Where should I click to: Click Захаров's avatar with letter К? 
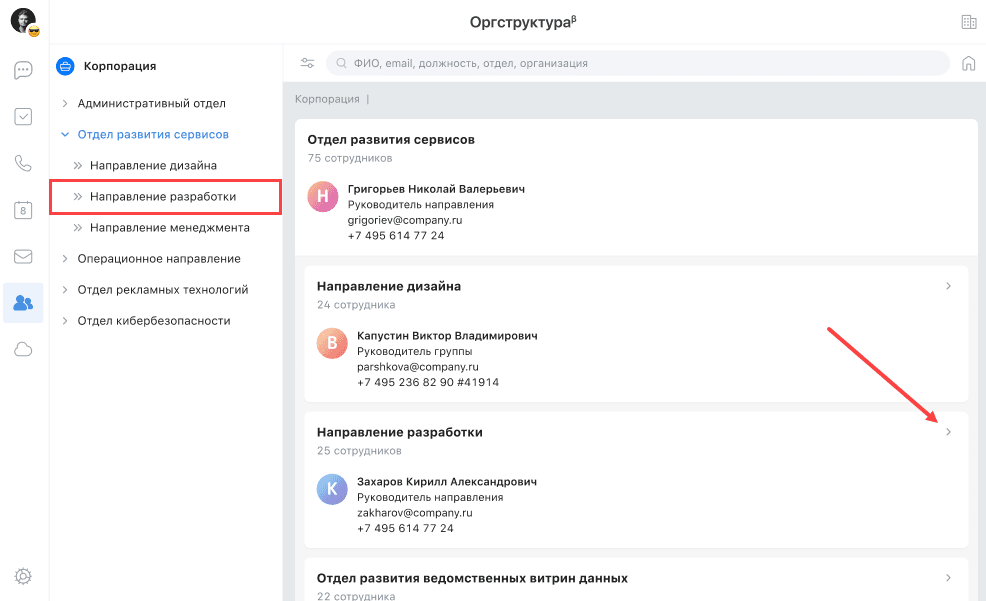point(332,489)
